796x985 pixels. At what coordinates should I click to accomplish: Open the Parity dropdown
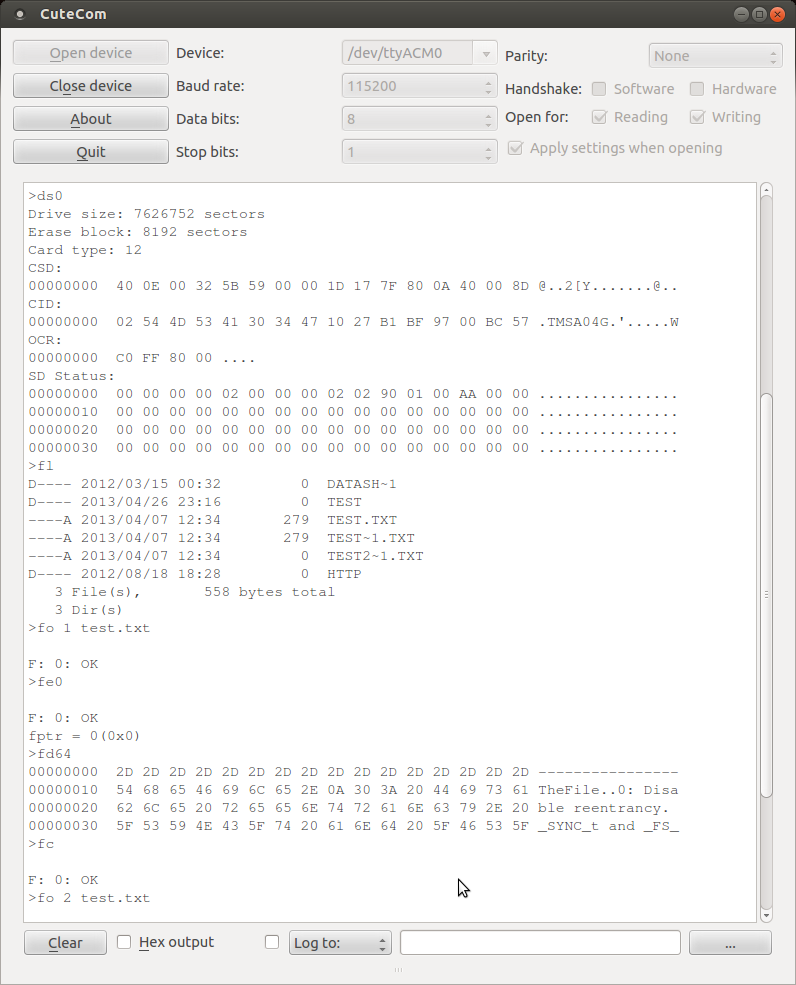[715, 56]
